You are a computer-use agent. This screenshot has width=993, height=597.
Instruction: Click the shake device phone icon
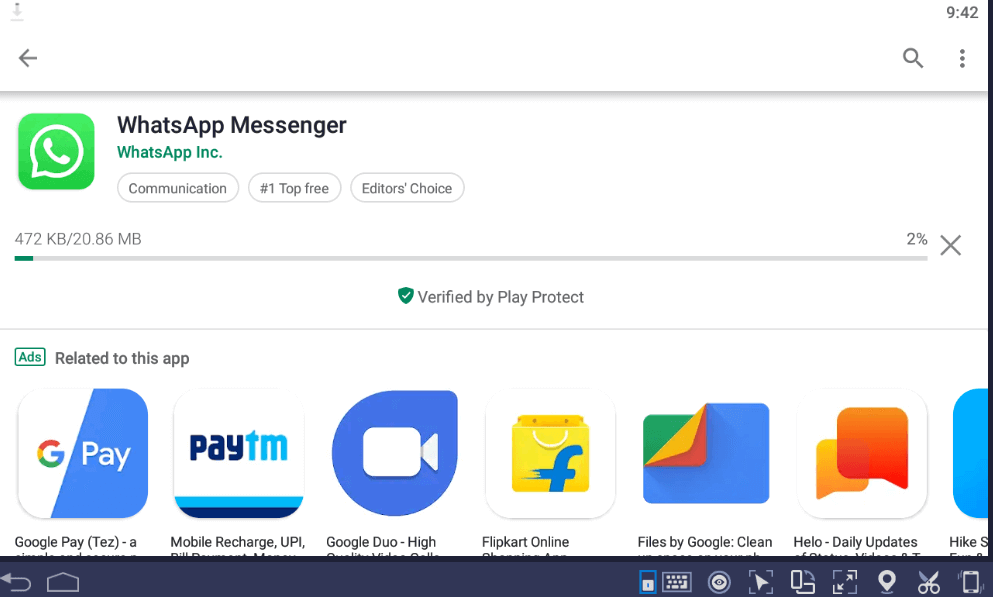[x=970, y=582]
